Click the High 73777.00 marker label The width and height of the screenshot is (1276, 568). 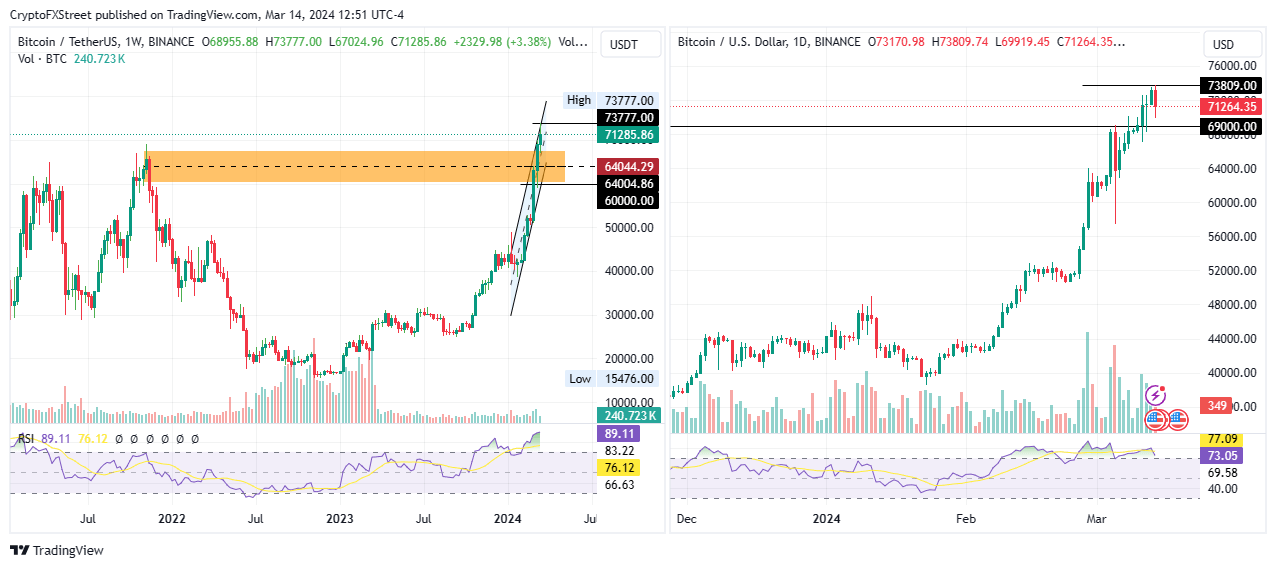pos(610,100)
